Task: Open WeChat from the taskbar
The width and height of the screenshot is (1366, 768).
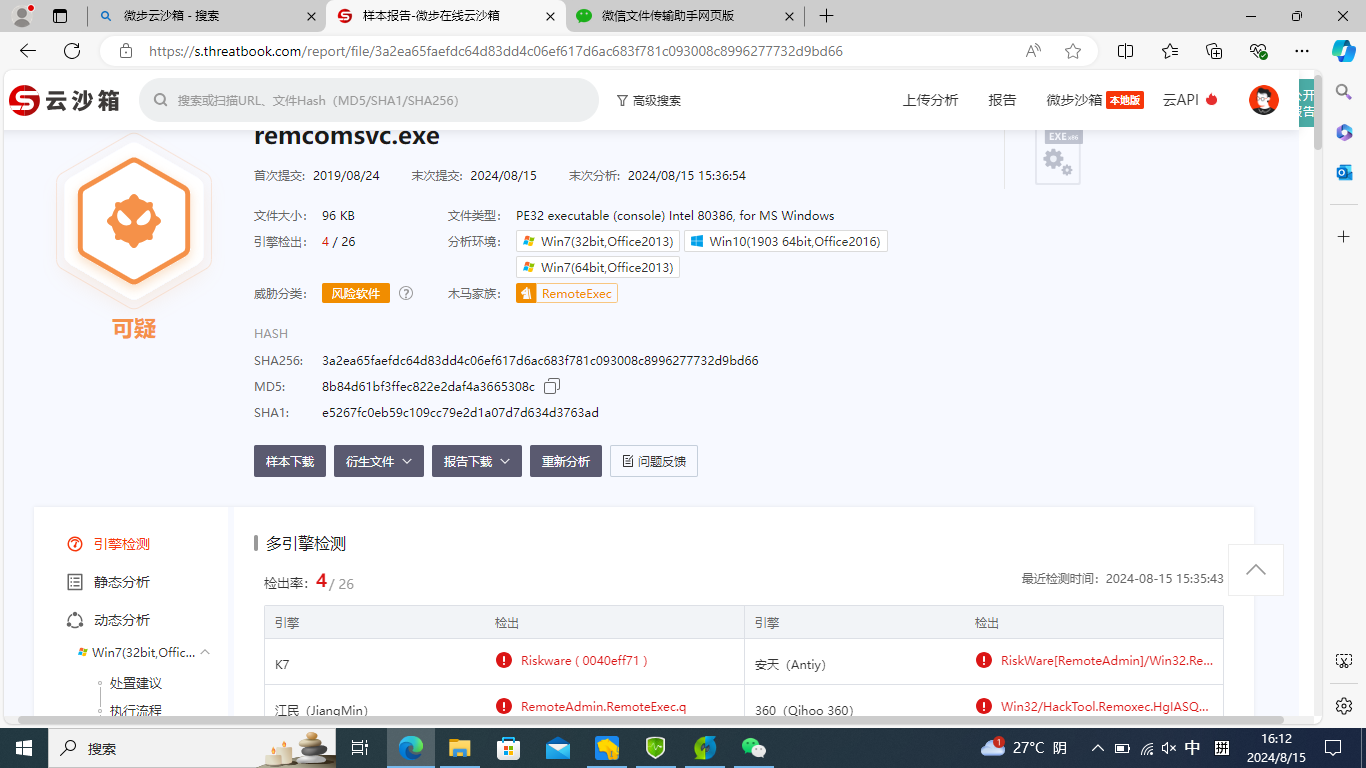Action: (753, 748)
